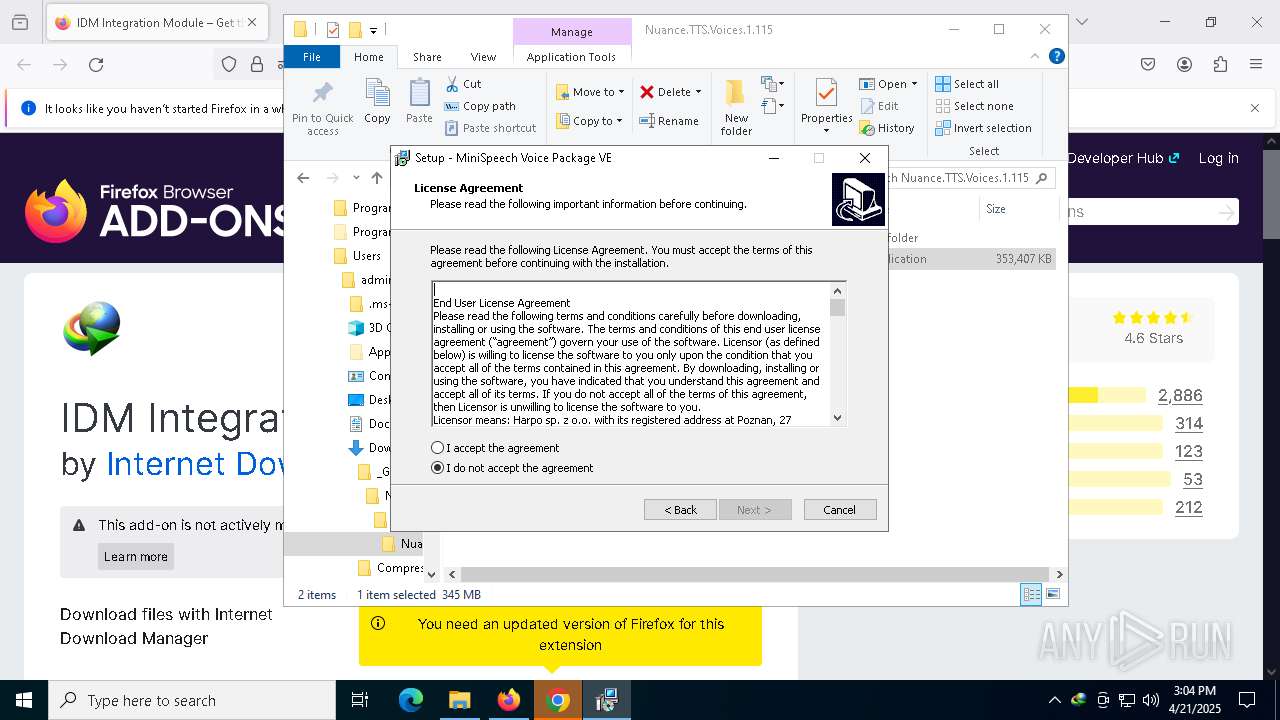Switch to details view icon in status bar

pyautogui.click(x=1031, y=595)
